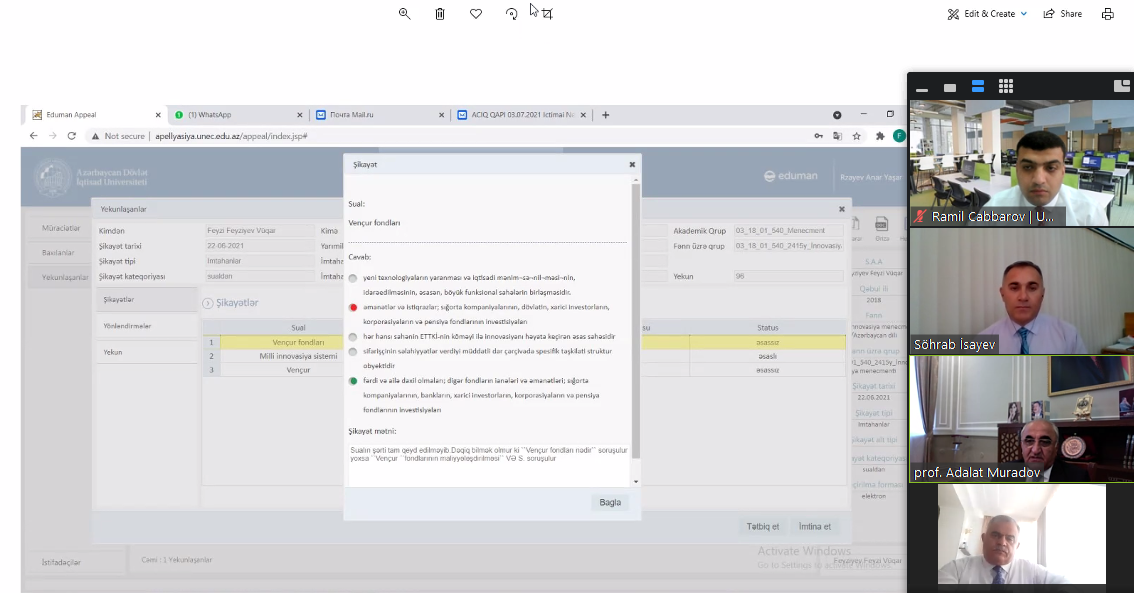Close the Yekunlaşanlar panel with its X

coord(841,209)
